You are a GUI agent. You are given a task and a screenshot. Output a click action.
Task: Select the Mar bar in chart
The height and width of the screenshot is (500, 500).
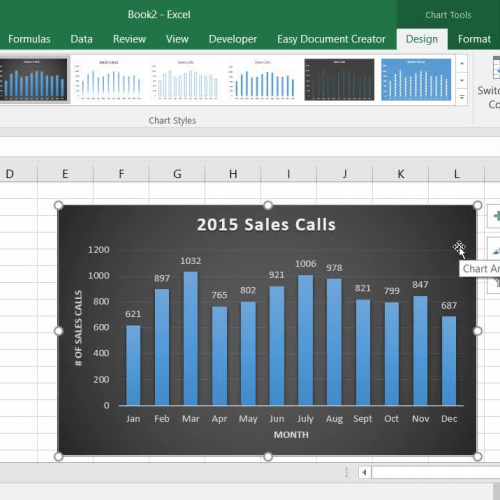click(x=191, y=338)
